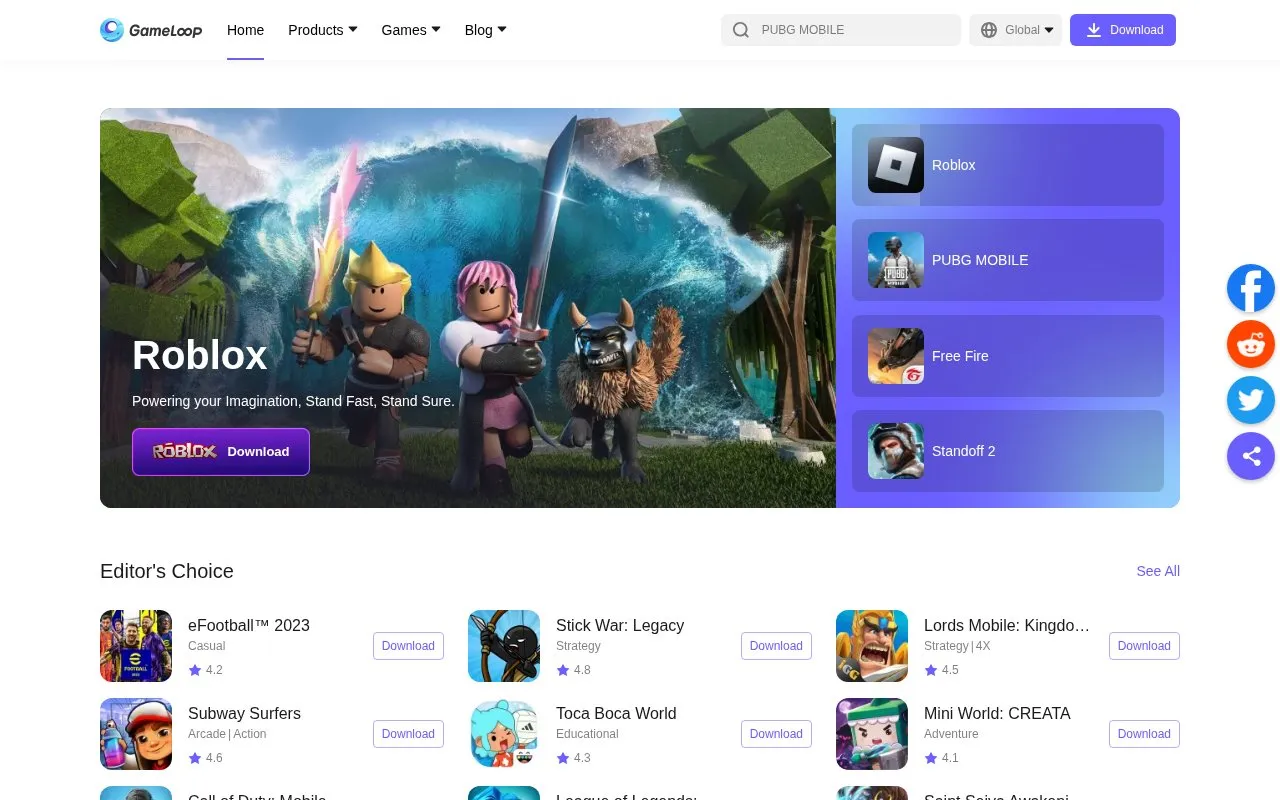Select the Standoff 2 label in list

click(964, 451)
